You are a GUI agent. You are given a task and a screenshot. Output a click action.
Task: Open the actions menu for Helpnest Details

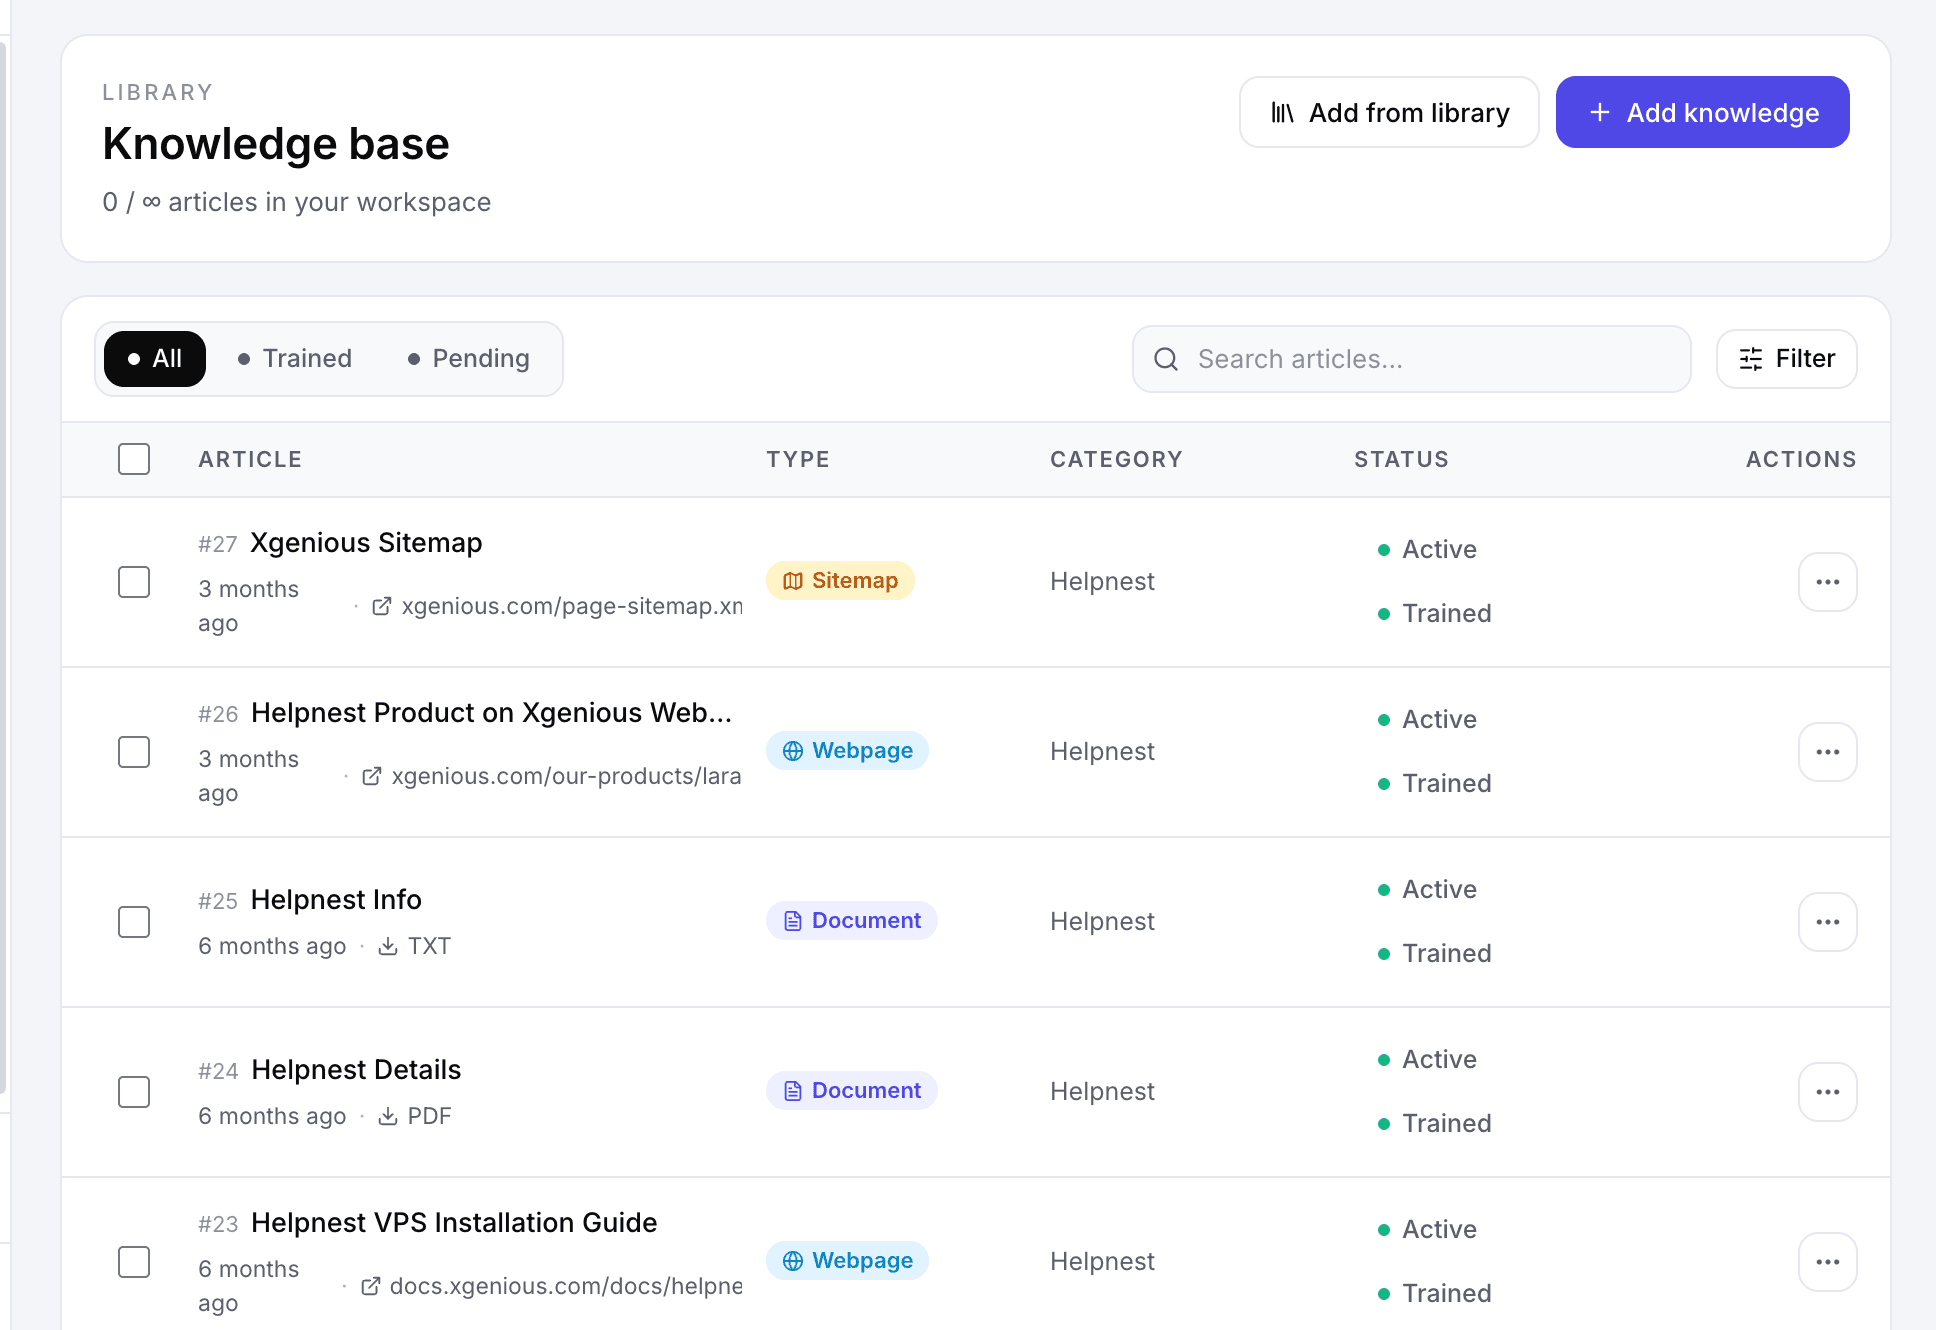1828,1092
